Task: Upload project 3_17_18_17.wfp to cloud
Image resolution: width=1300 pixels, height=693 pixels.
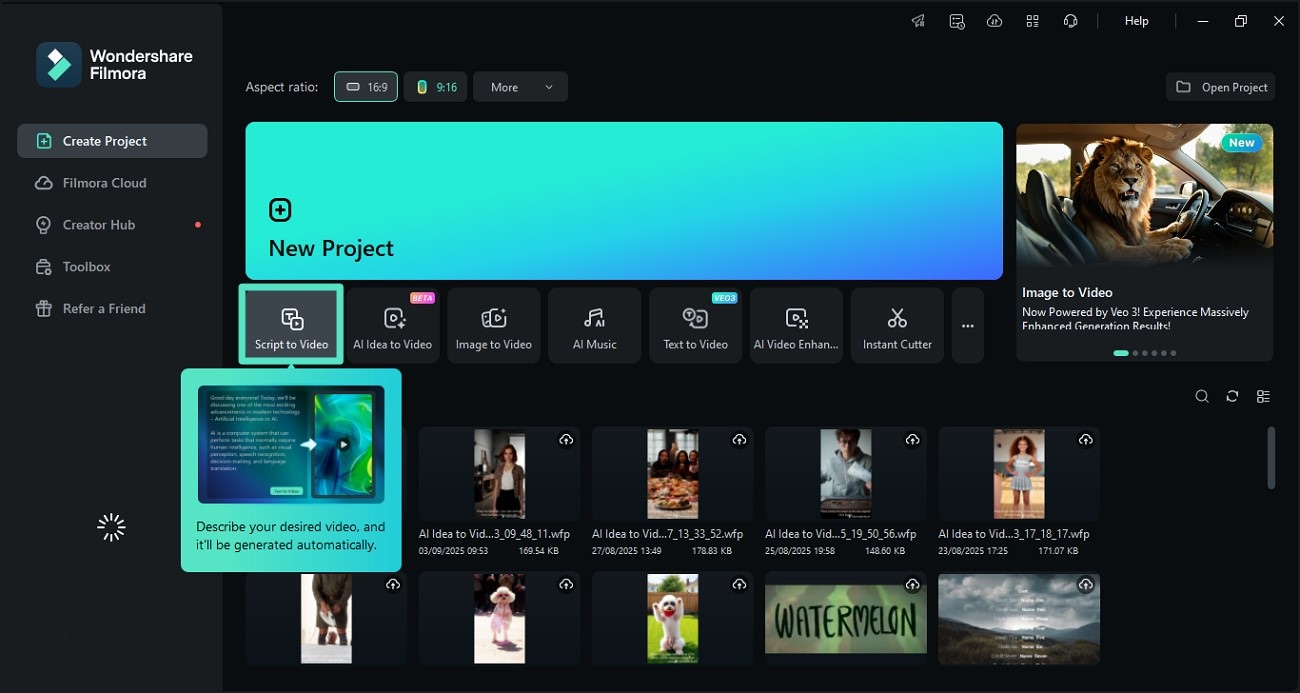Action: (x=1085, y=440)
